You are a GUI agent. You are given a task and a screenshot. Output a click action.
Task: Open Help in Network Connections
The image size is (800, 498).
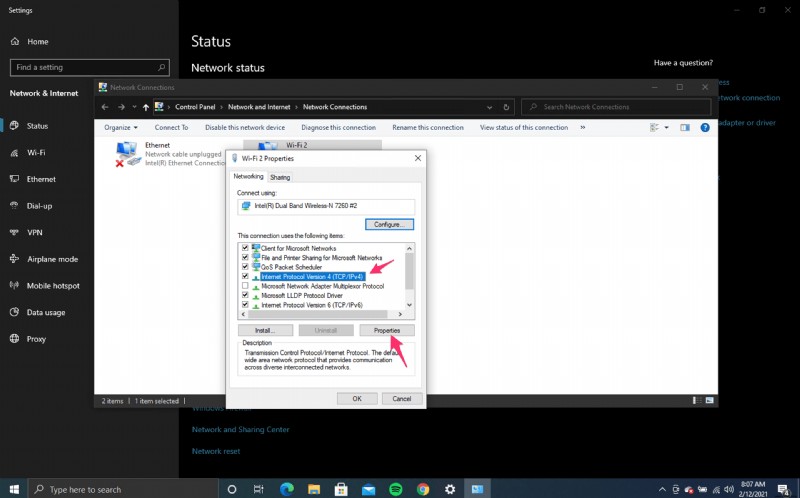pyautogui.click(x=705, y=128)
